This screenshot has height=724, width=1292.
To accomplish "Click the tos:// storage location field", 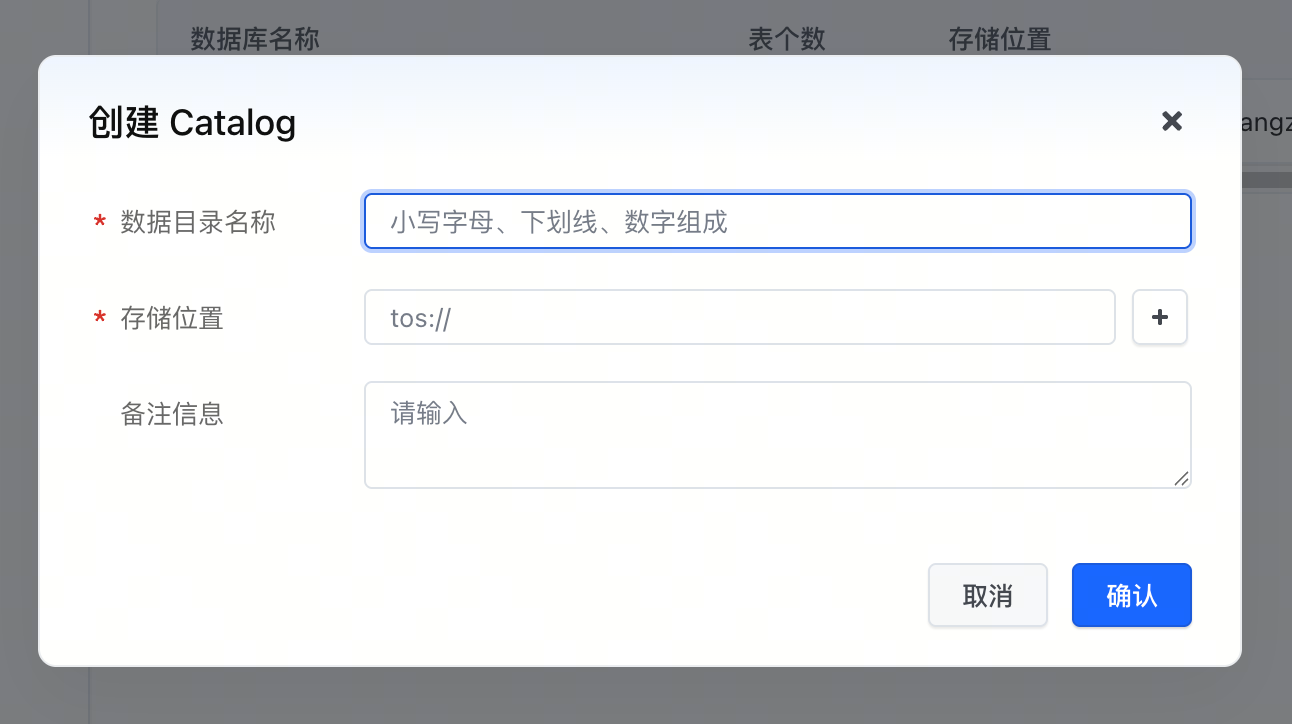I will [739, 317].
